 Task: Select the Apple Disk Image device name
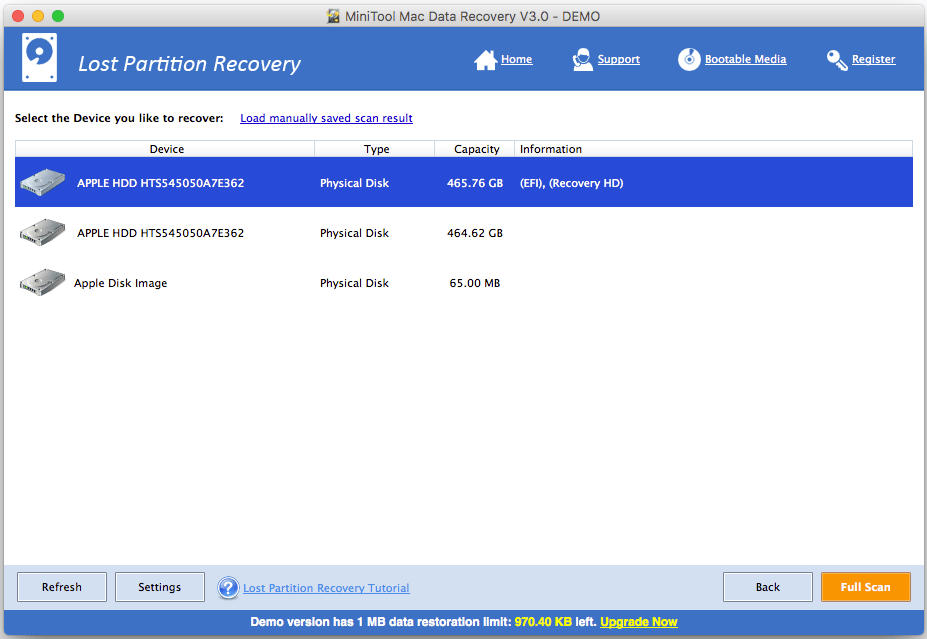point(121,283)
